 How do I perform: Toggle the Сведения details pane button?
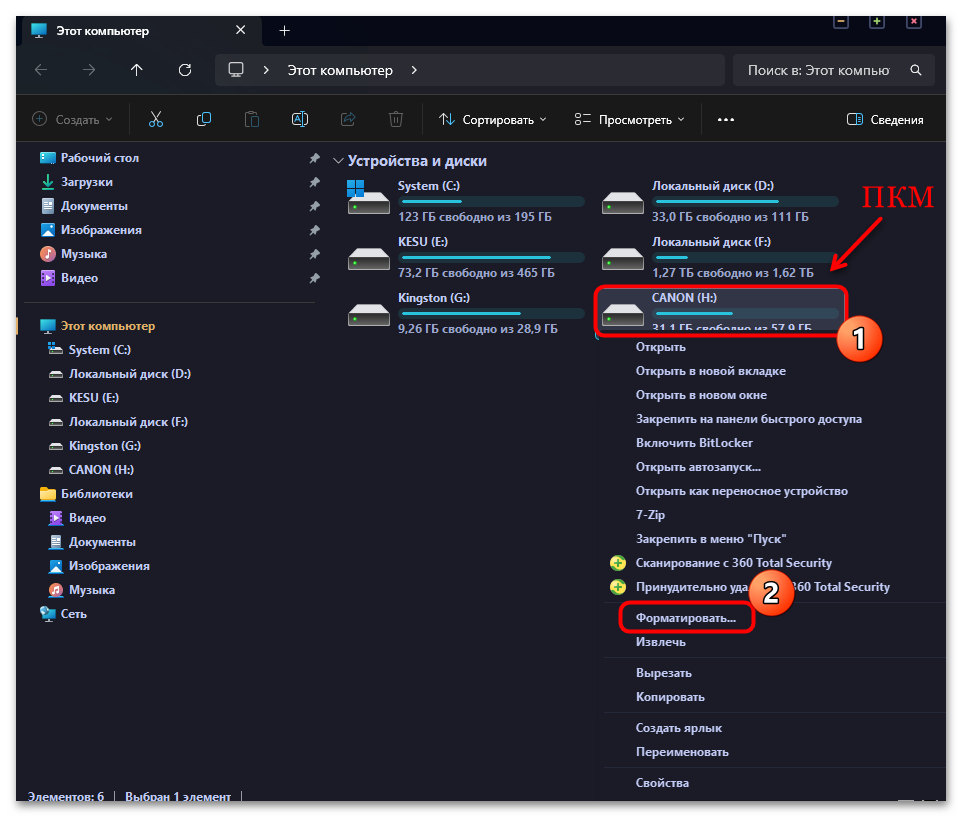coord(885,120)
